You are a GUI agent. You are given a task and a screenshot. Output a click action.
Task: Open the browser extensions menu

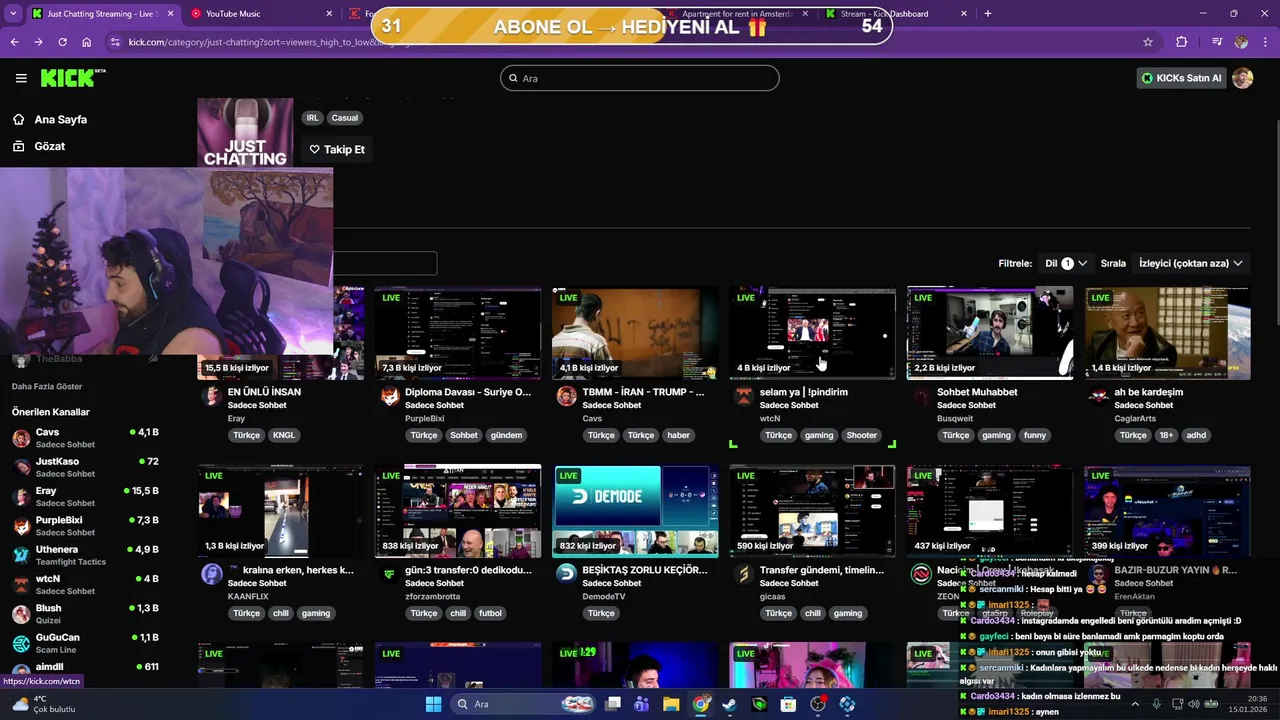[x=1181, y=42]
